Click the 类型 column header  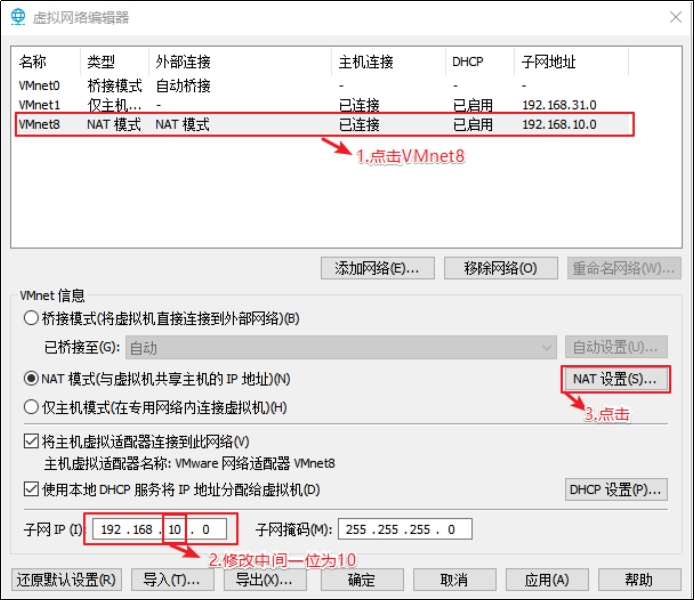click(114, 62)
